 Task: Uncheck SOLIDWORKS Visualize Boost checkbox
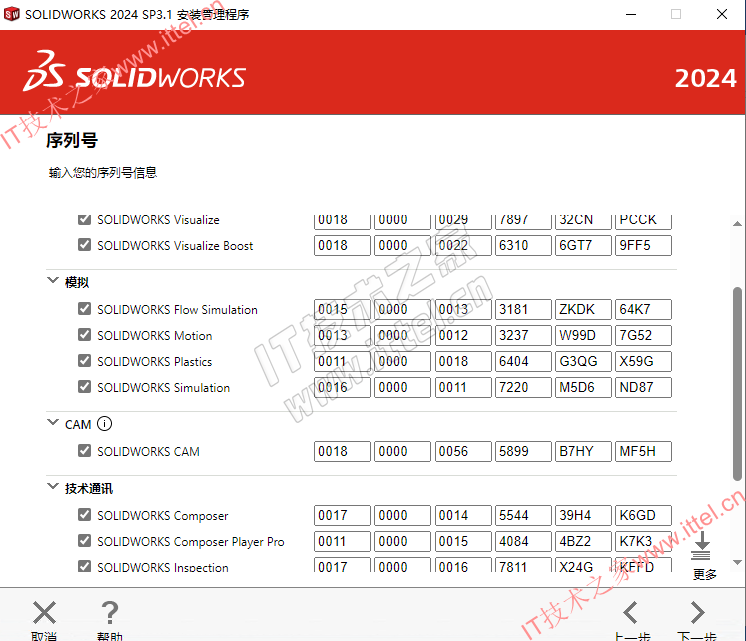tap(85, 245)
